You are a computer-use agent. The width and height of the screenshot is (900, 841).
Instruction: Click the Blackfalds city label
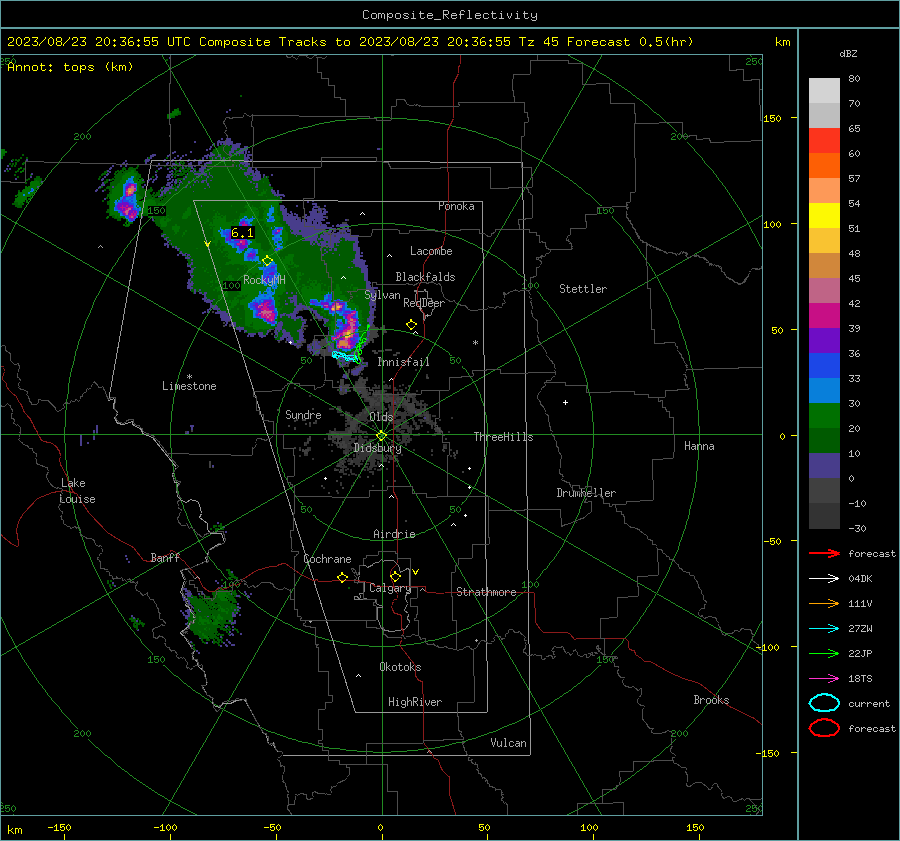coord(425,277)
